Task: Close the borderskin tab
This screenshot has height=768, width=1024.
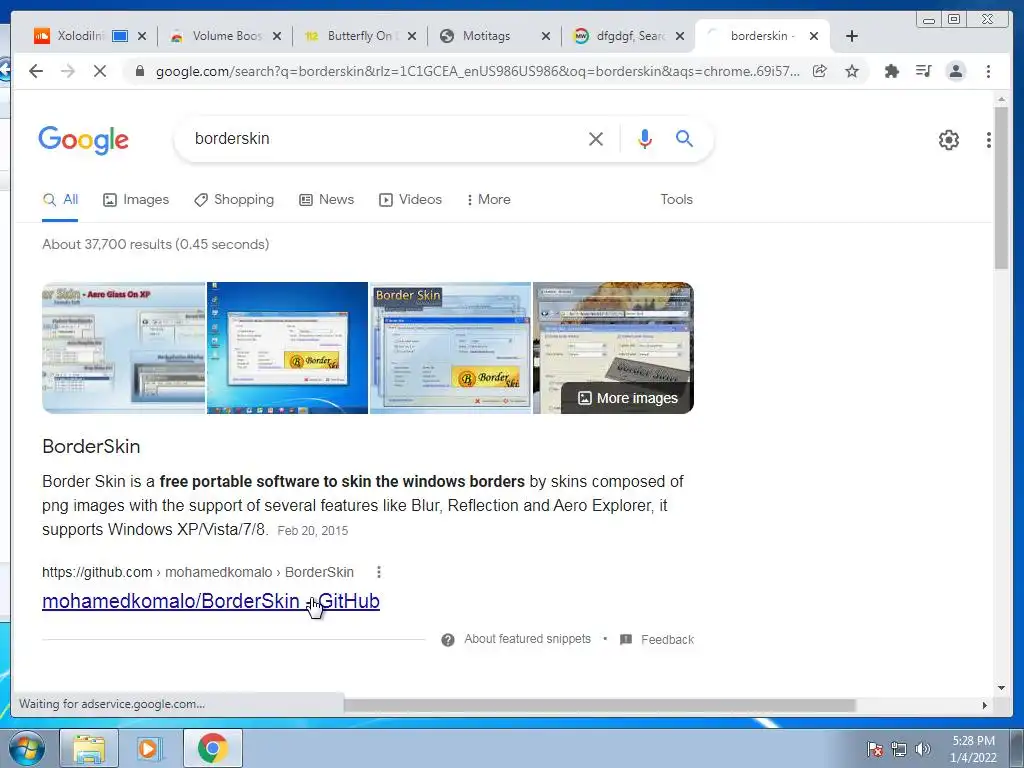Action: pos(814,36)
